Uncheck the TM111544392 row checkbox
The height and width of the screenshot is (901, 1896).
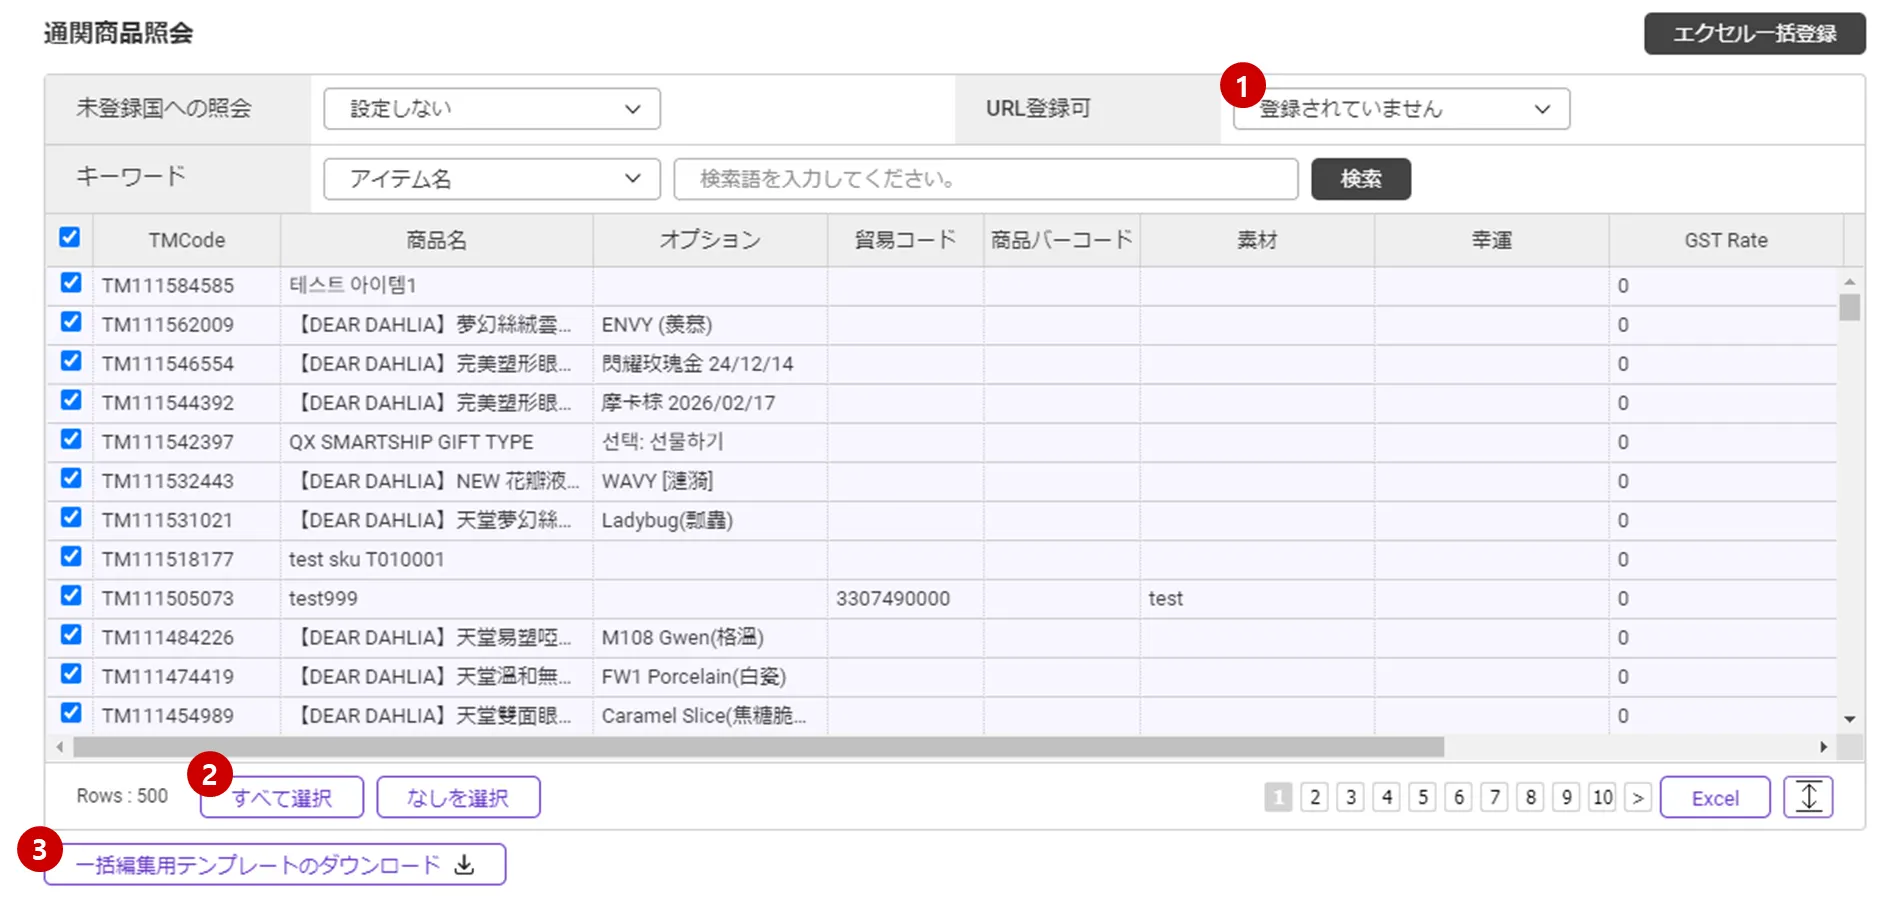point(70,400)
